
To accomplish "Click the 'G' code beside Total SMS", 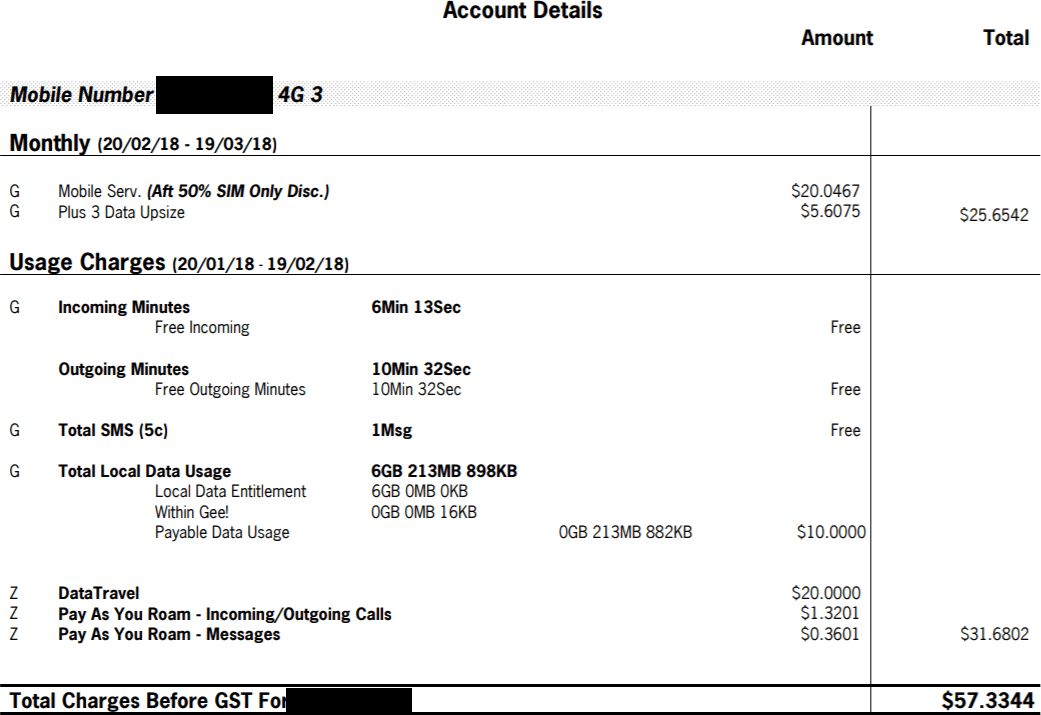I will 15,430.
